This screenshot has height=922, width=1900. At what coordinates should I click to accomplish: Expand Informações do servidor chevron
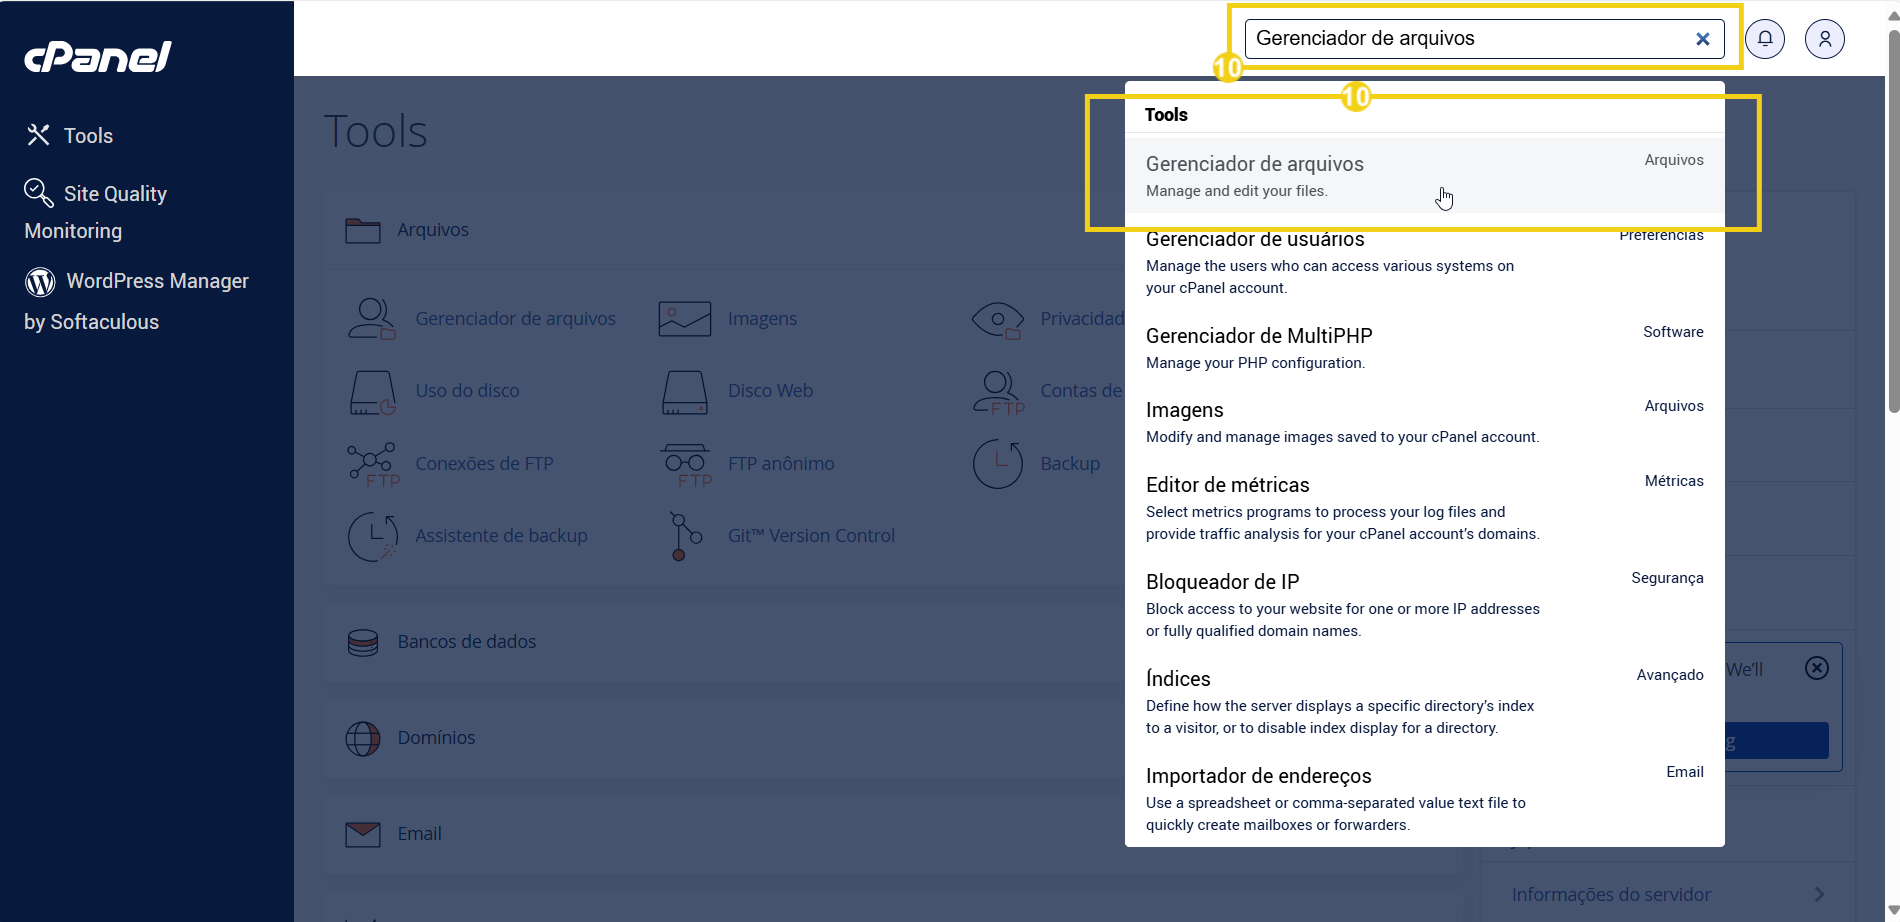pyautogui.click(x=1819, y=894)
